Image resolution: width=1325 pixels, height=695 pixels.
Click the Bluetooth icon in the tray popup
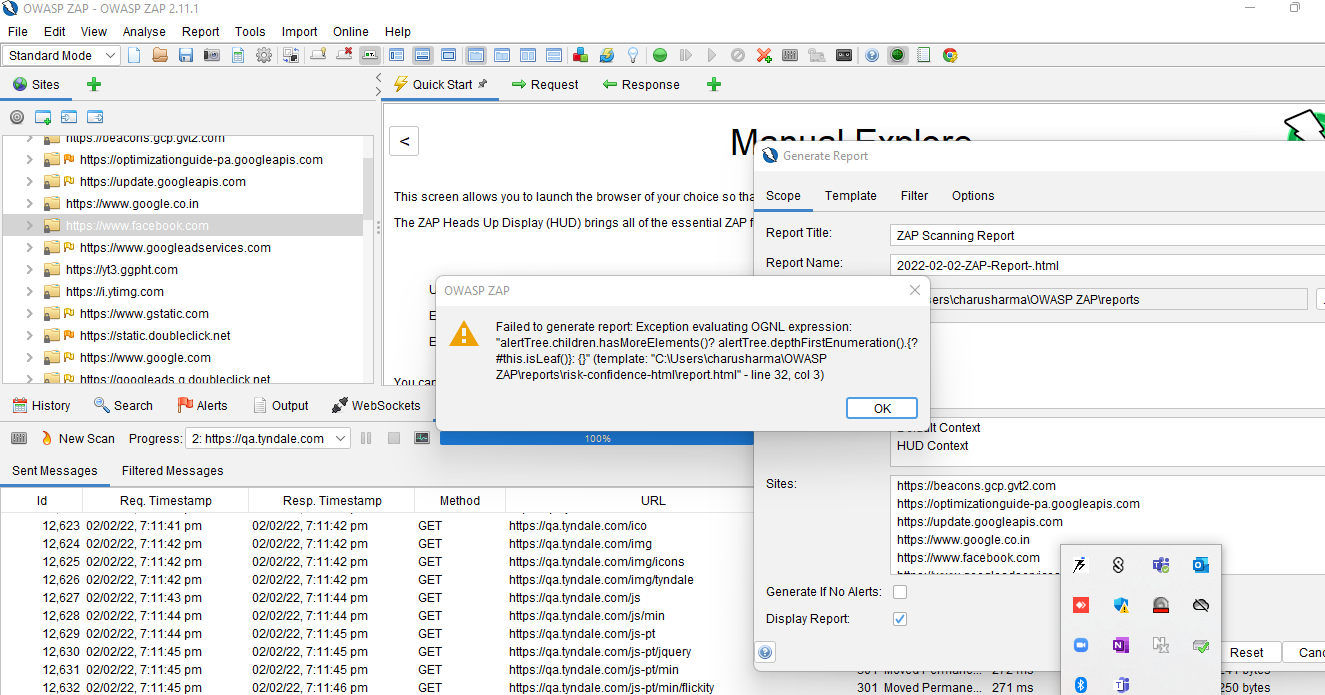1079,684
